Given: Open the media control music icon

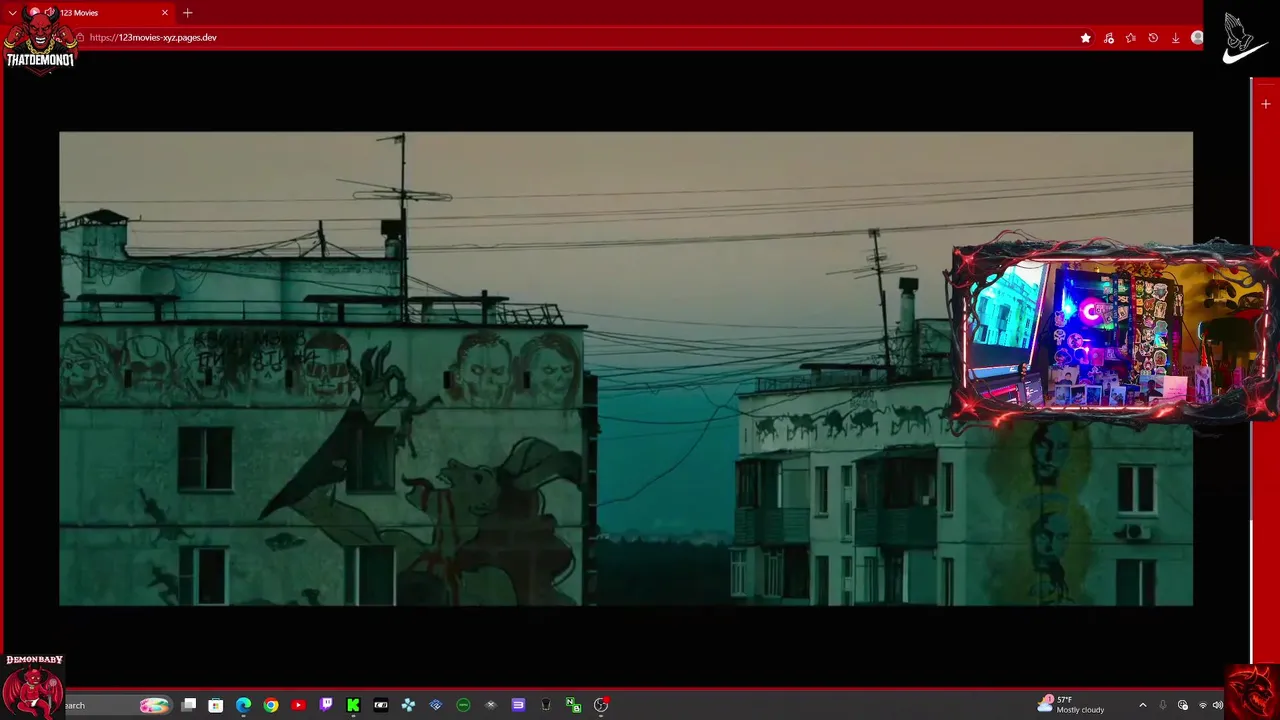Looking at the screenshot, I should click(1108, 38).
